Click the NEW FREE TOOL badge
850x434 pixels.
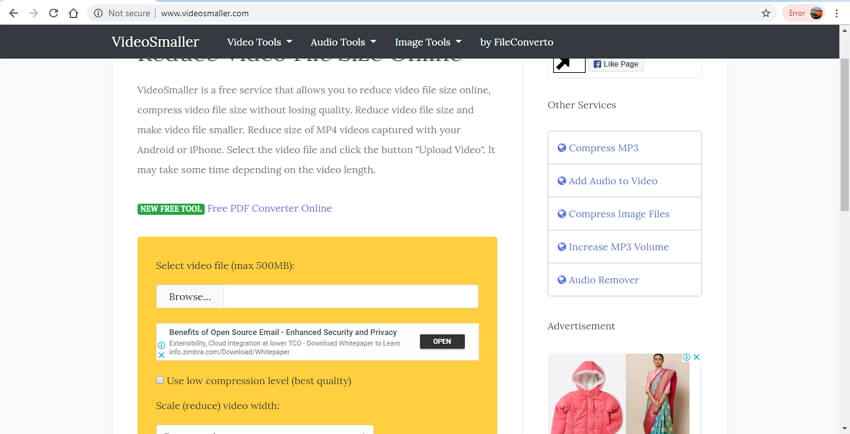click(171, 209)
